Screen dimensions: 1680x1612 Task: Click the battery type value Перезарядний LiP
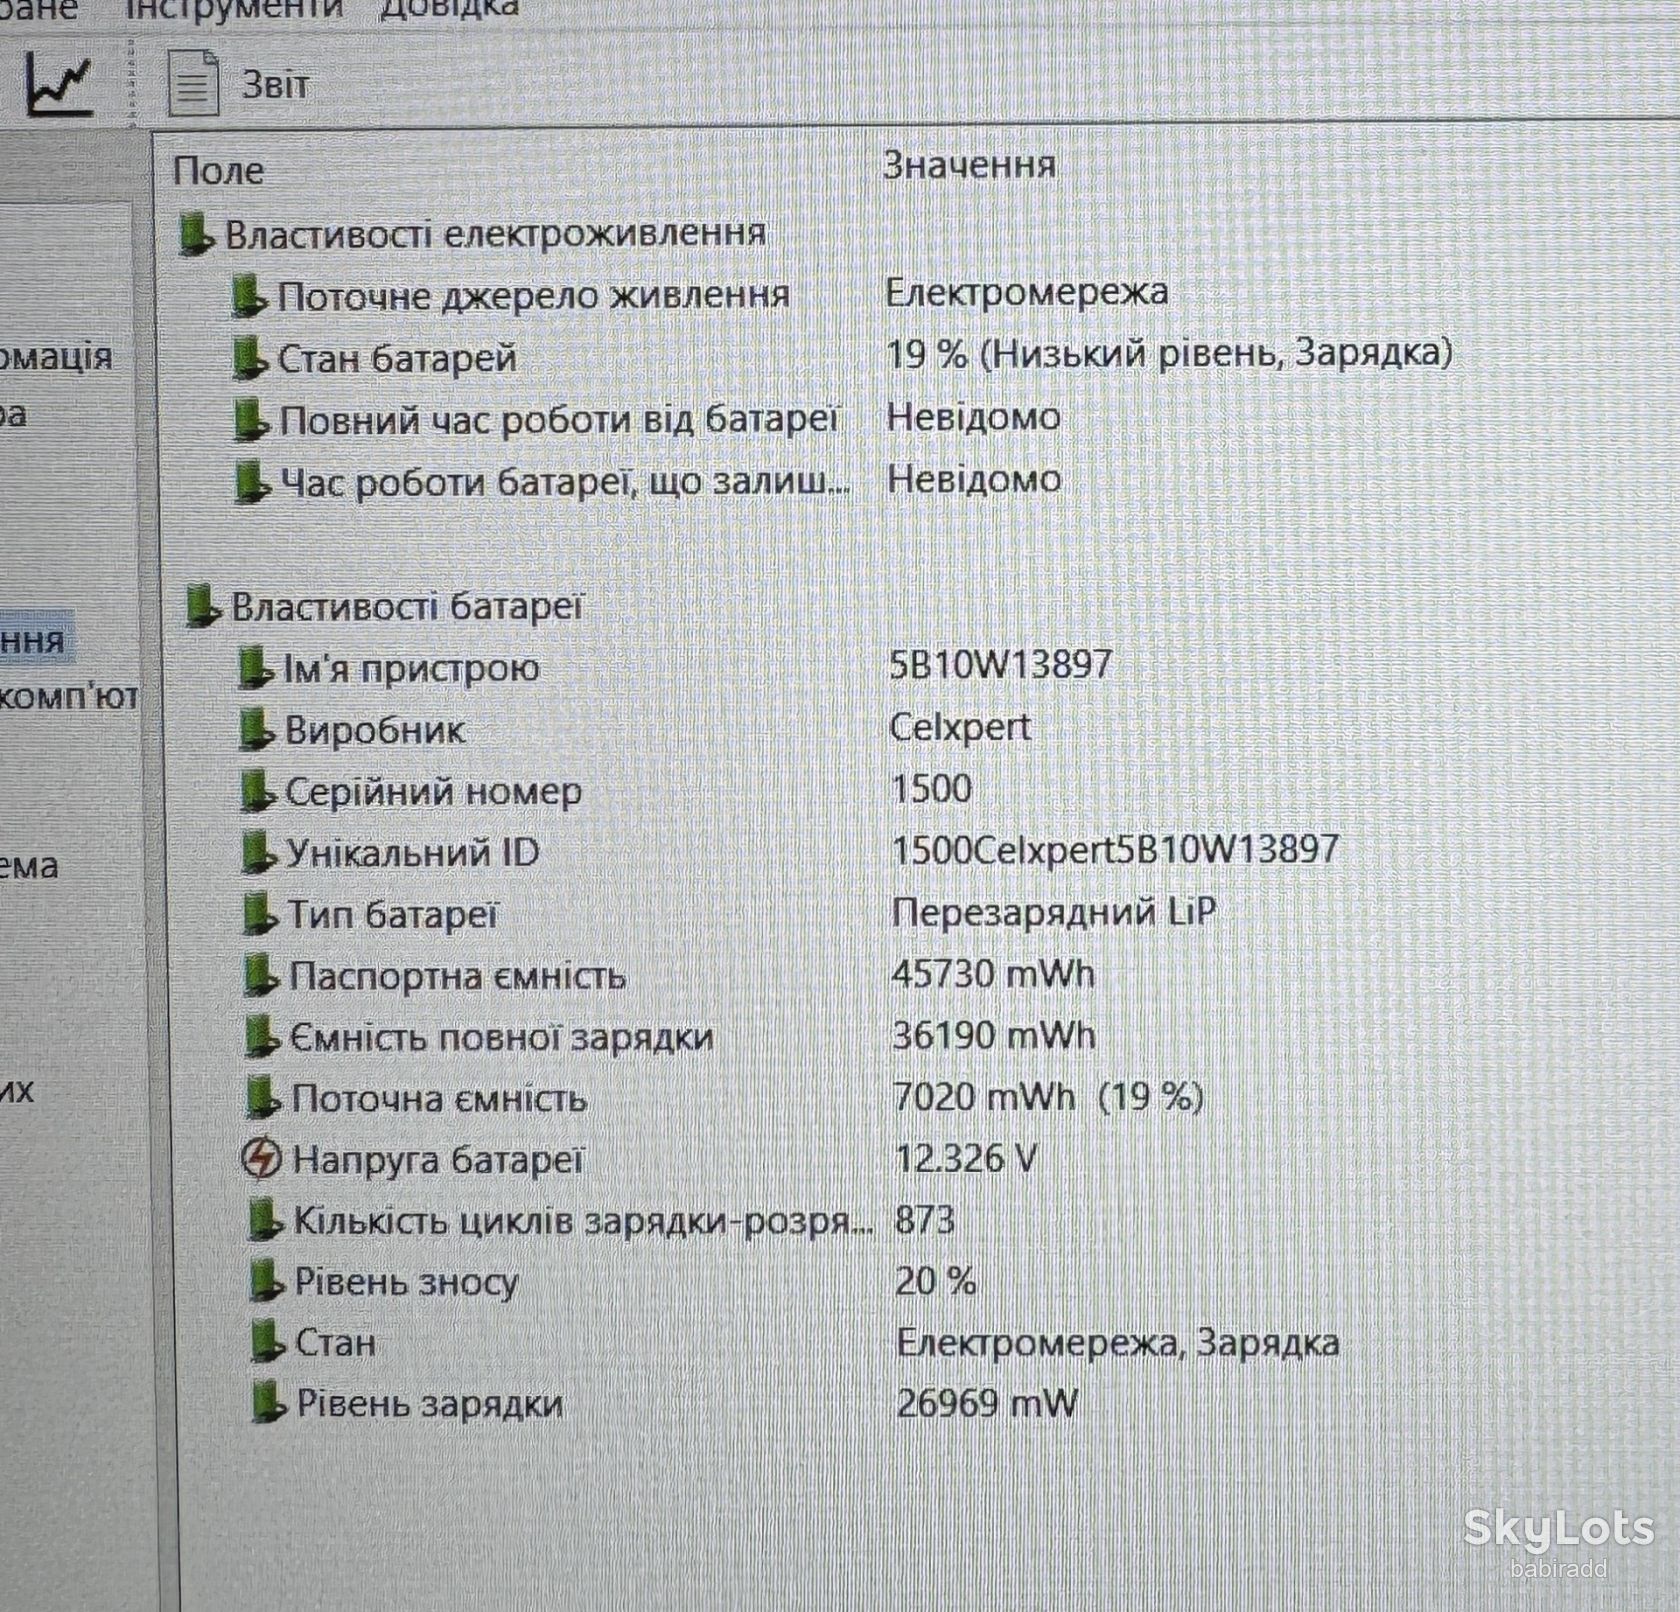[1054, 912]
